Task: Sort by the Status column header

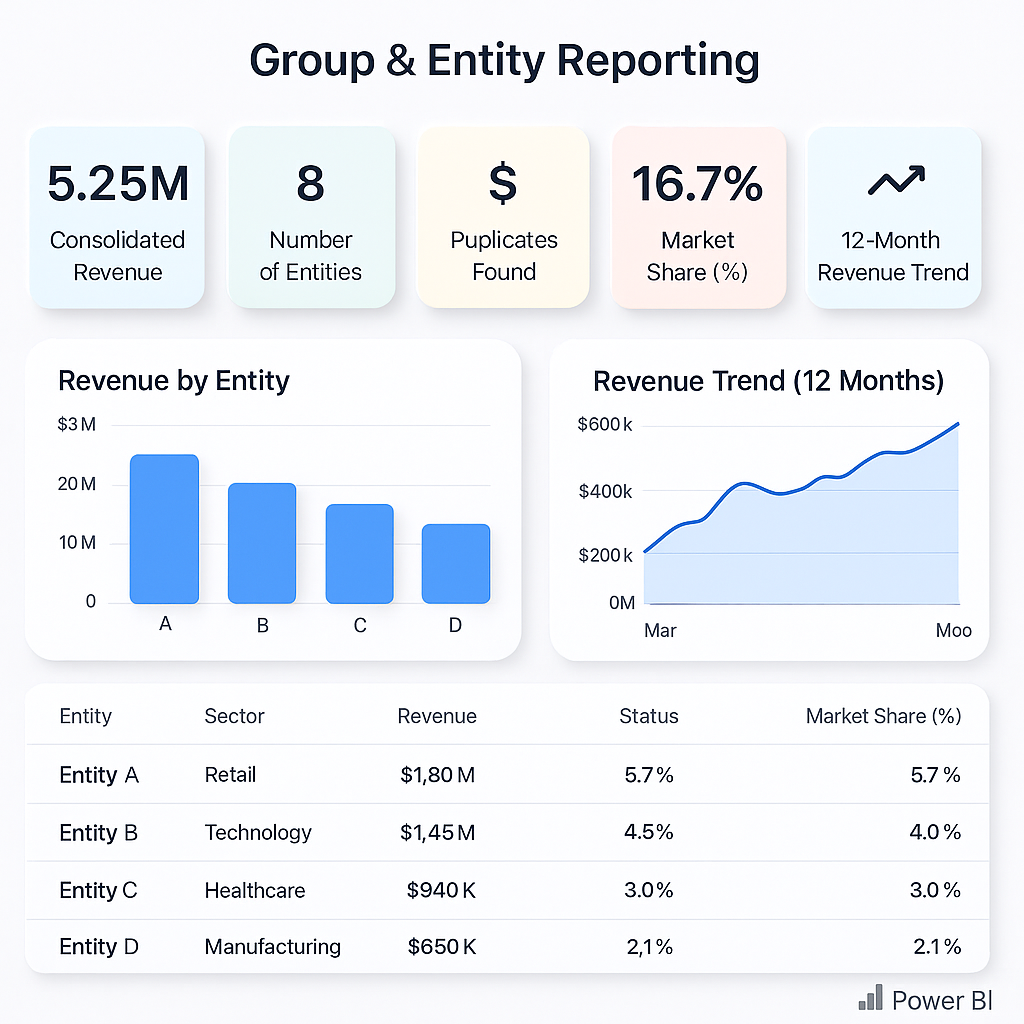Action: [648, 716]
